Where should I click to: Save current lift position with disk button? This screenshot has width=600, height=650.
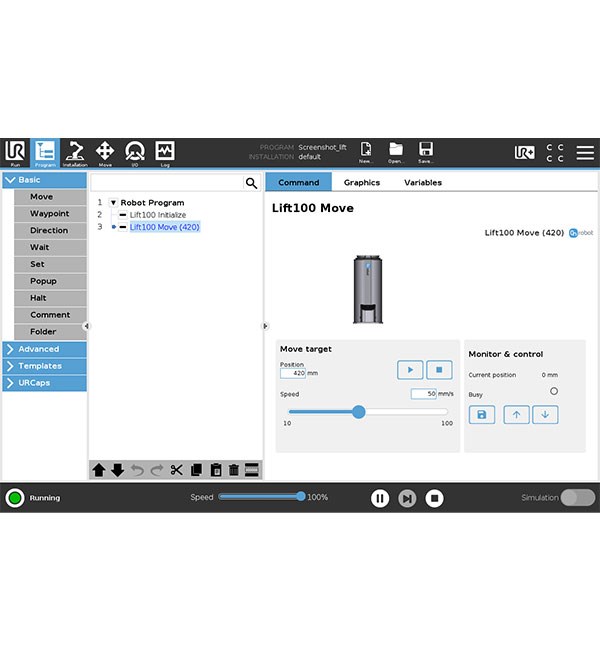pyautogui.click(x=482, y=415)
